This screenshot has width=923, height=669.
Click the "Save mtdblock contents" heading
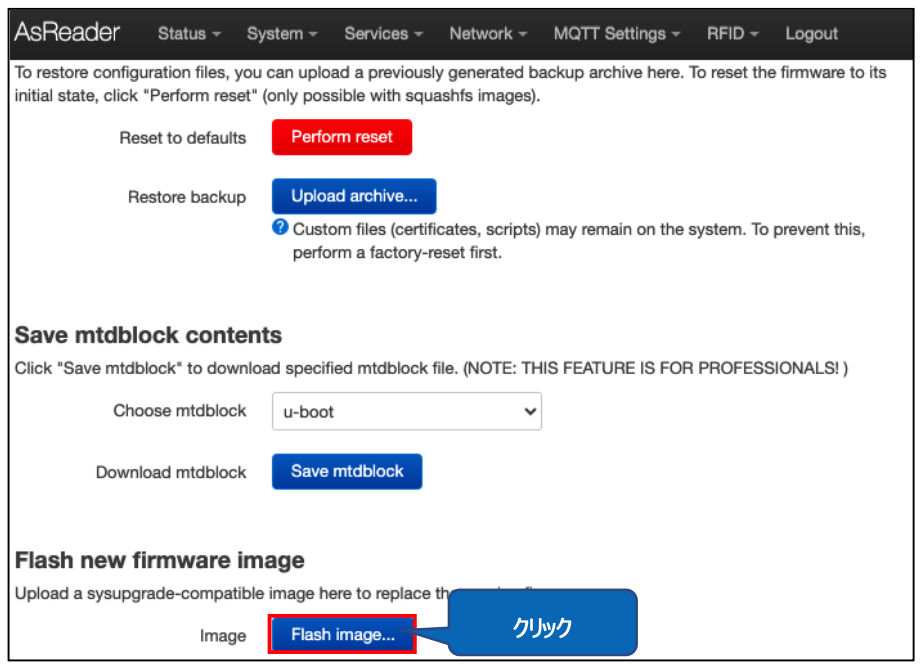click(x=148, y=335)
